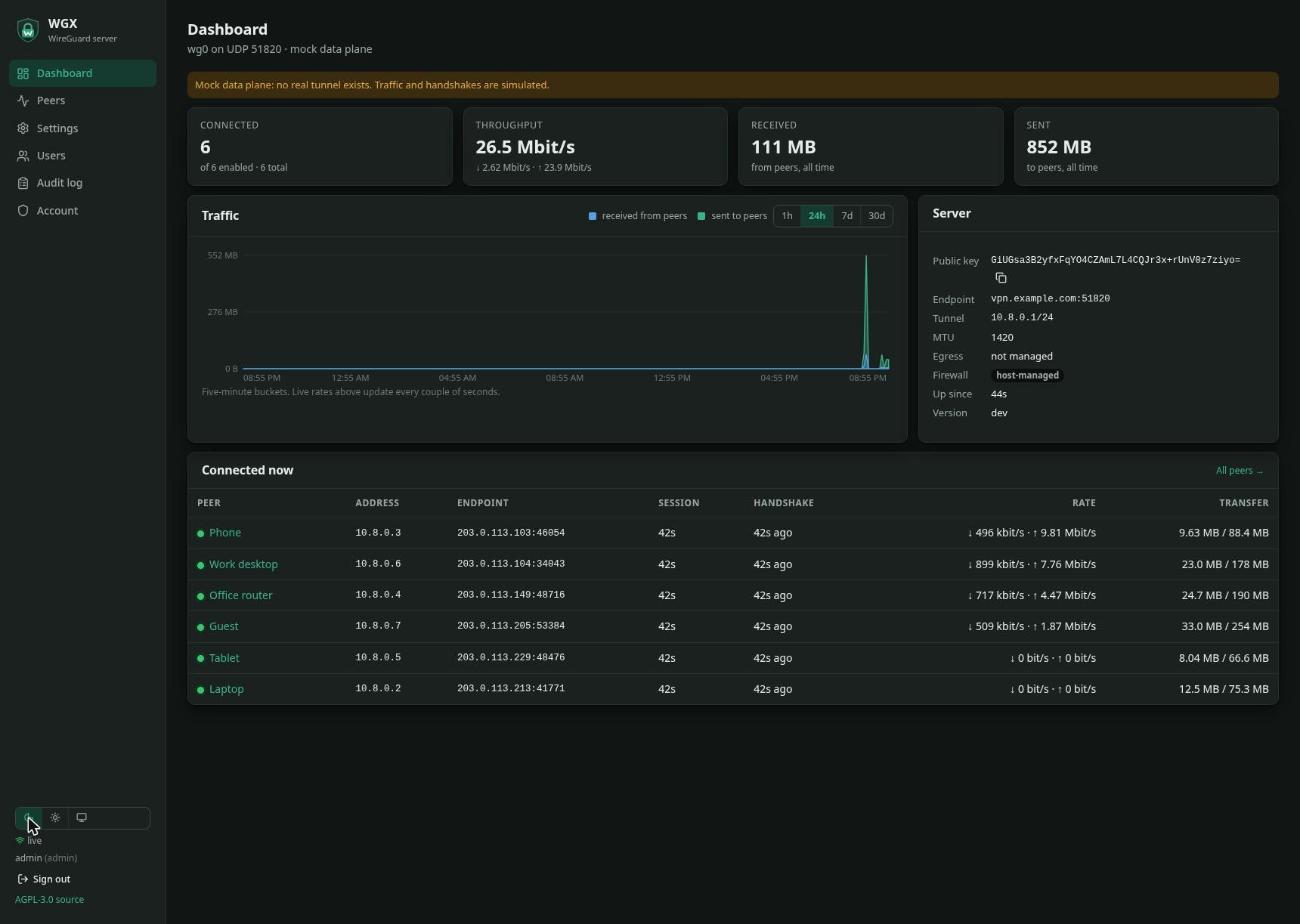Sign out of the admin account

tap(44, 879)
